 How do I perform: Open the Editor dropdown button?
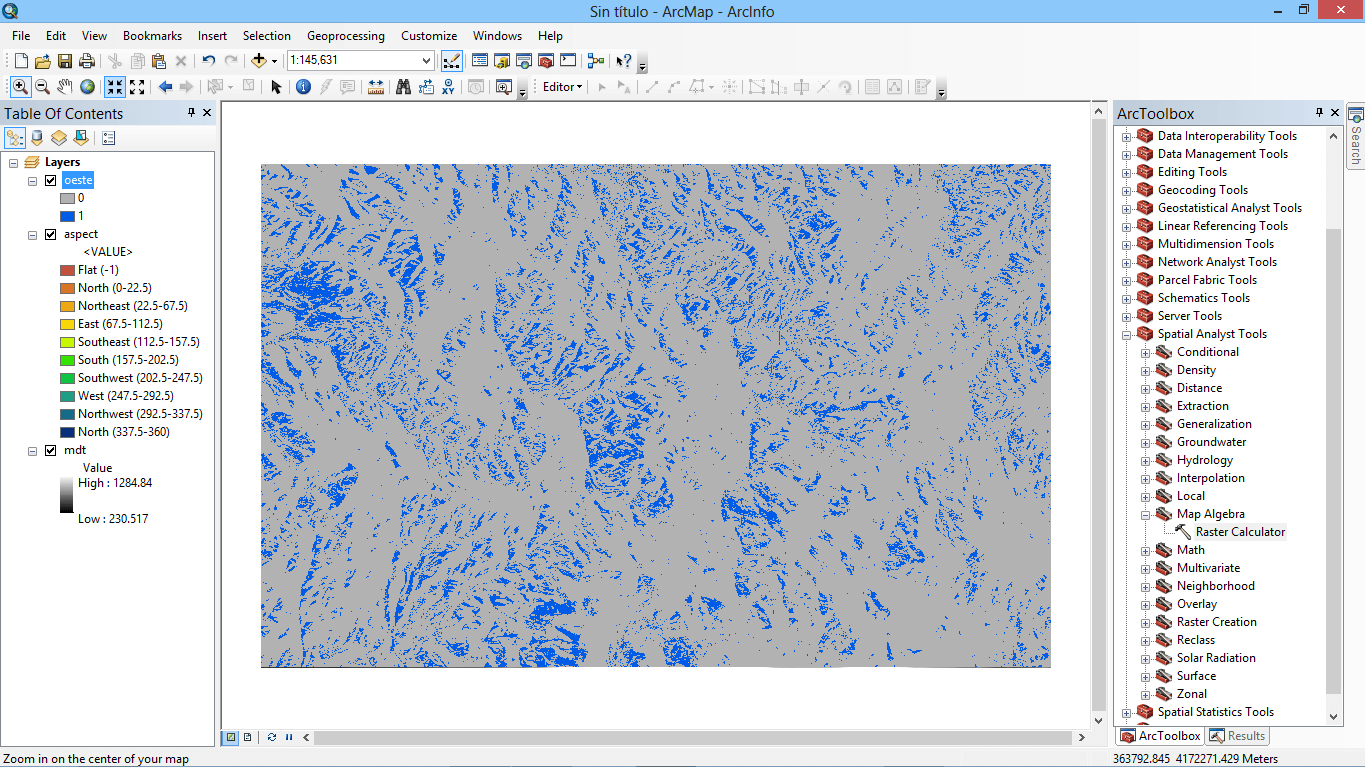[x=562, y=87]
